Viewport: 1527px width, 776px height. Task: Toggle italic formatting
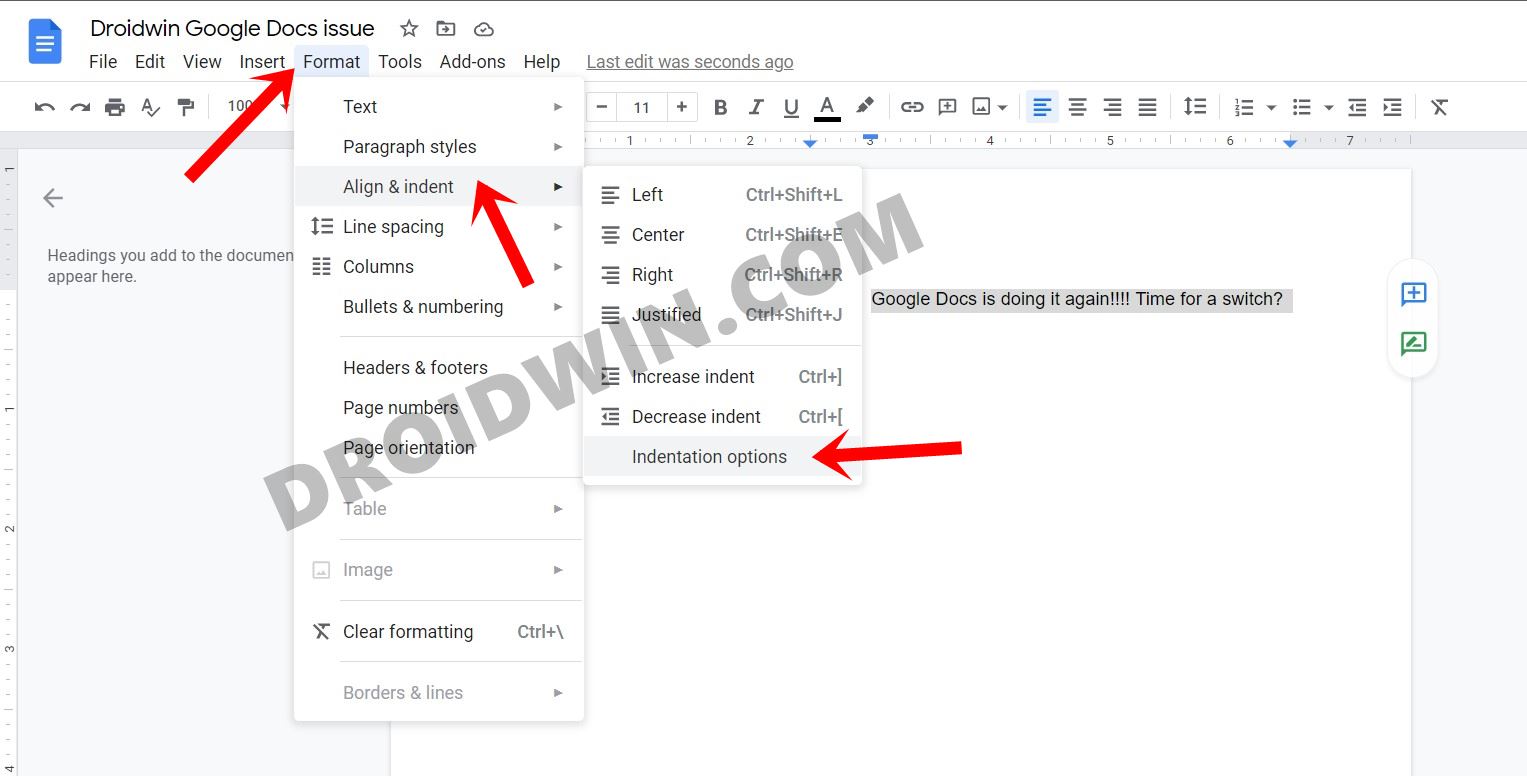pos(756,107)
